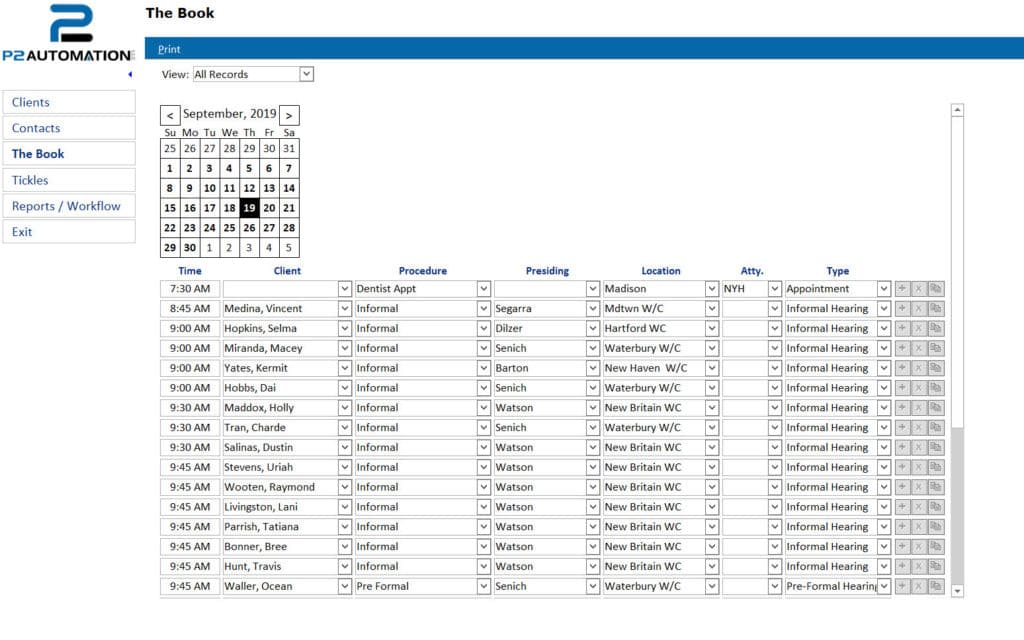Go to Contacts in the sidebar
The image size is (1024, 640).
pos(69,128)
